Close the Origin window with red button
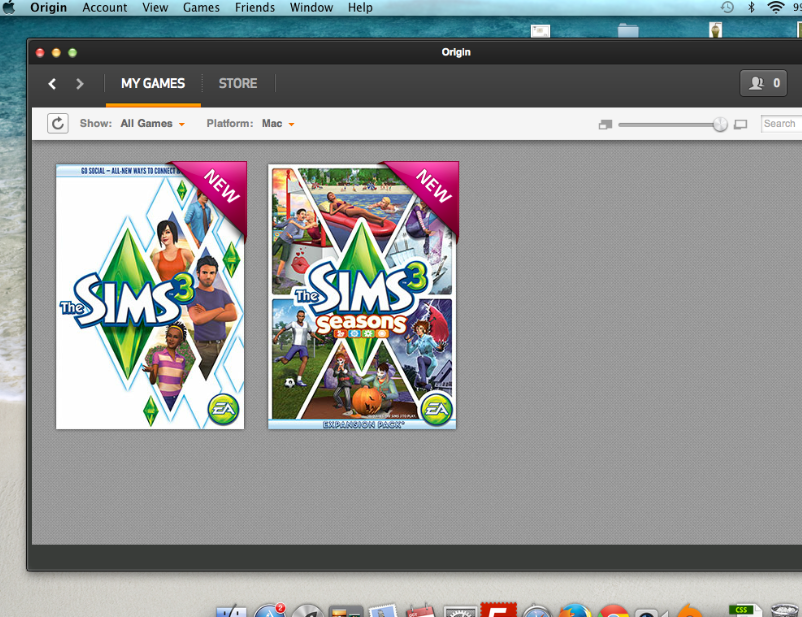Screen dimensions: 802x617 [40, 53]
